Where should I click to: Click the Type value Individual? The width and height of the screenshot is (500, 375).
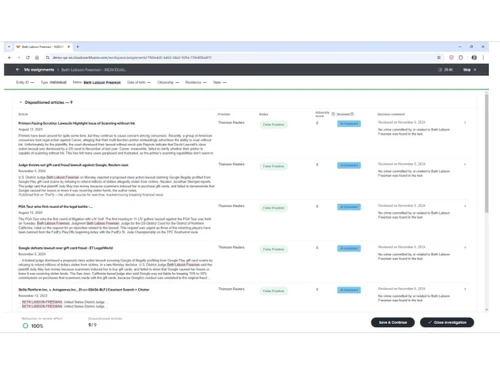58,82
